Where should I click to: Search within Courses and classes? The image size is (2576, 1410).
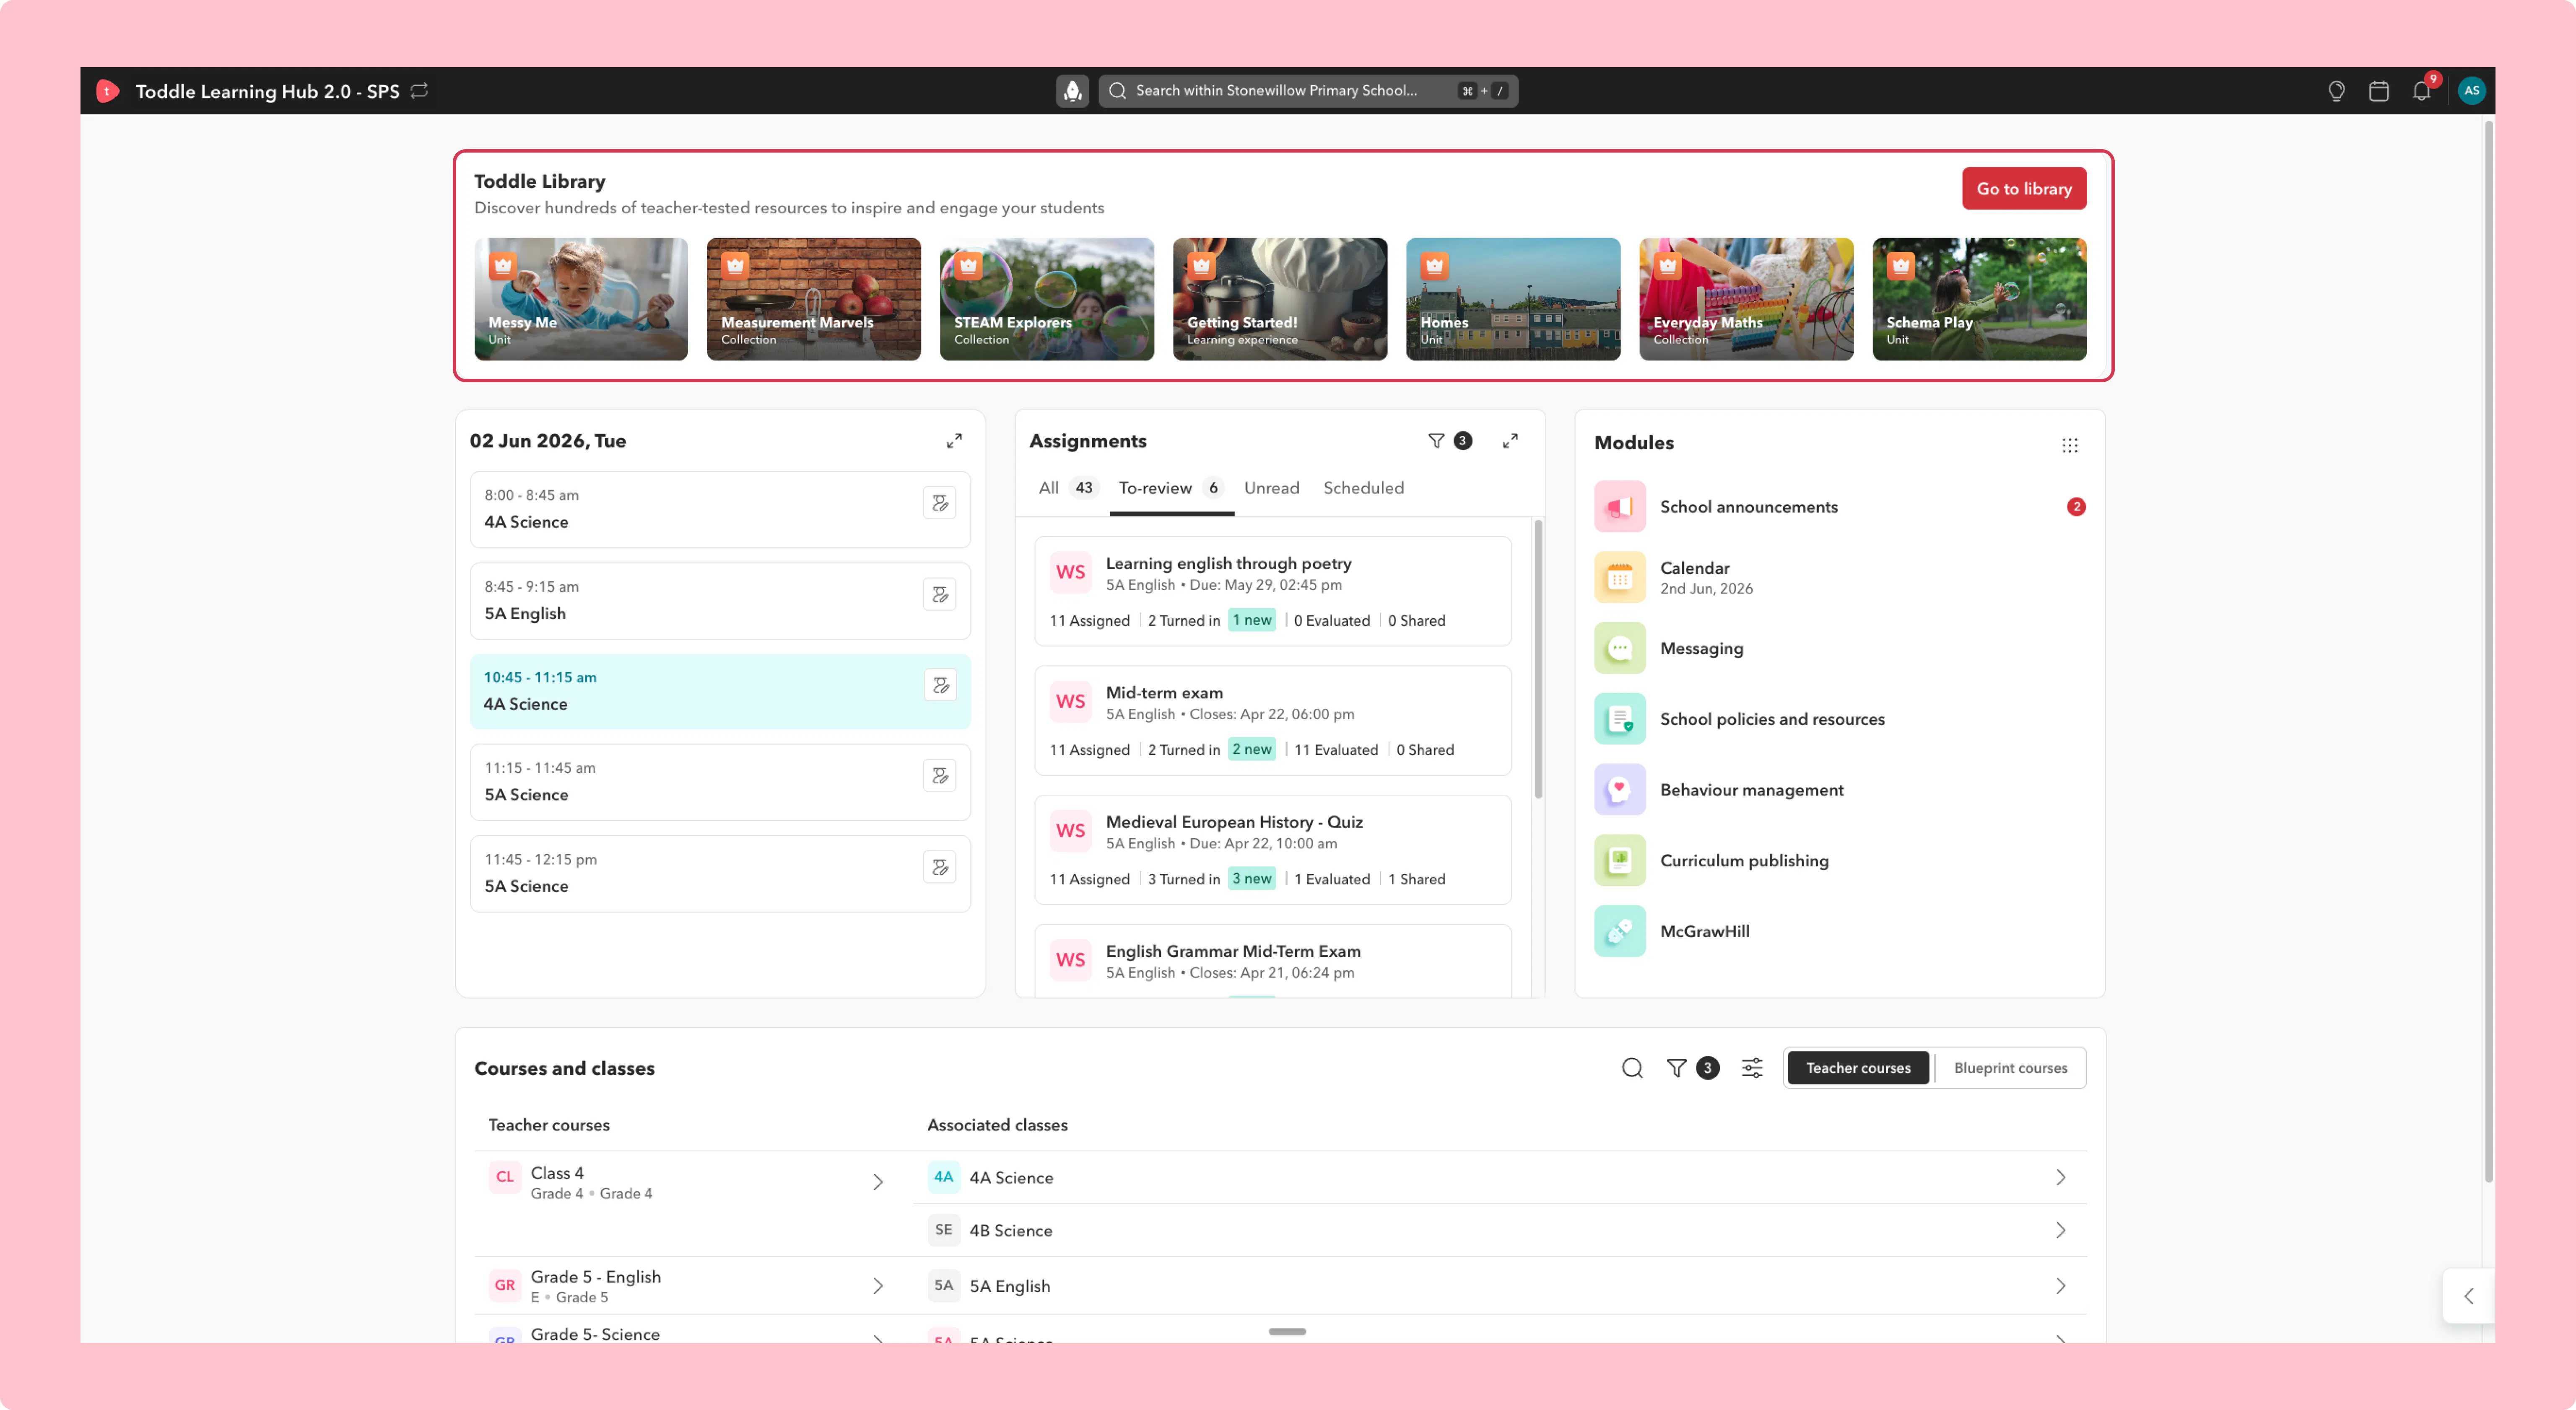tap(1632, 1068)
